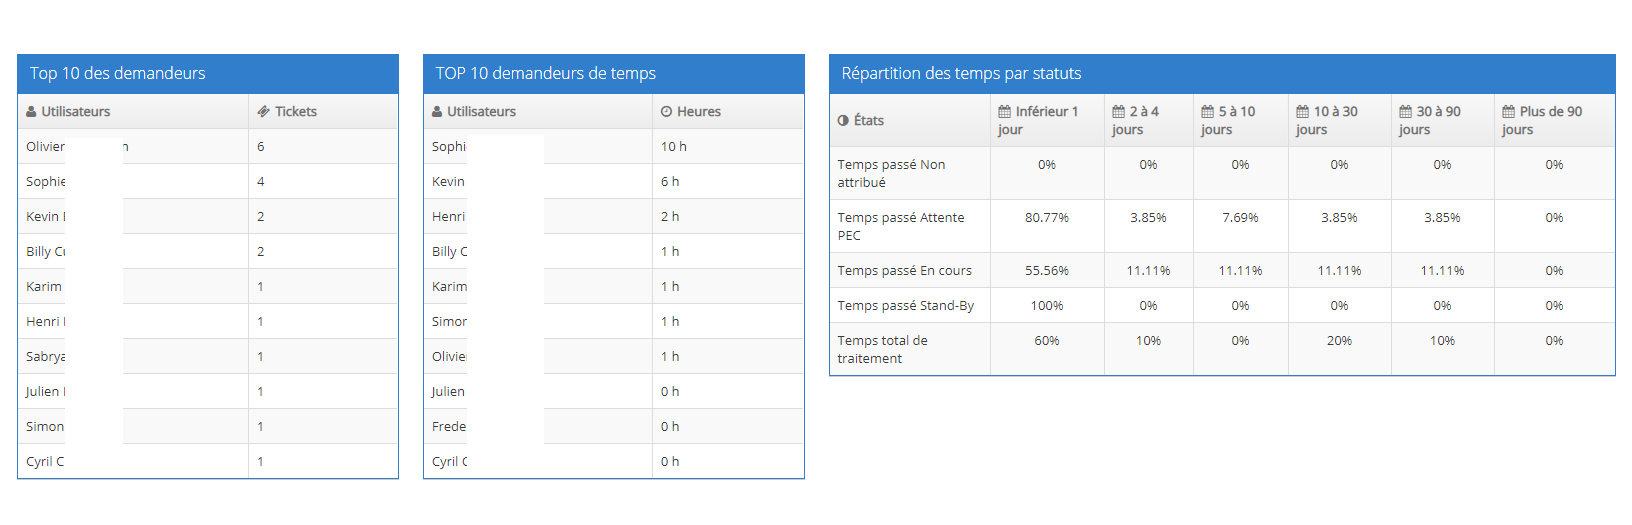
Task: Click the 100% cell in Stand-By row
Action: tap(1047, 305)
